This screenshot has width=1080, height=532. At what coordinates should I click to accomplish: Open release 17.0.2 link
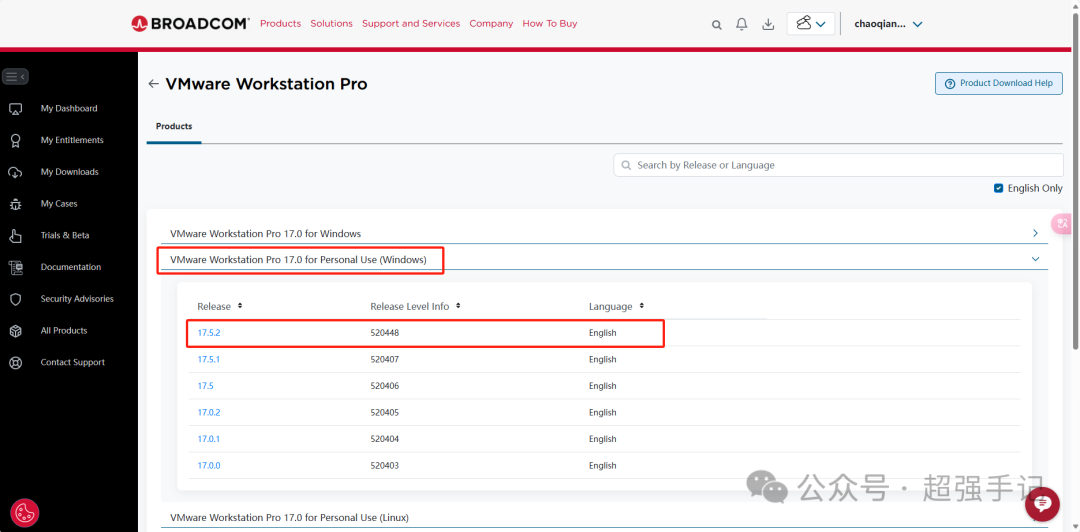209,413
